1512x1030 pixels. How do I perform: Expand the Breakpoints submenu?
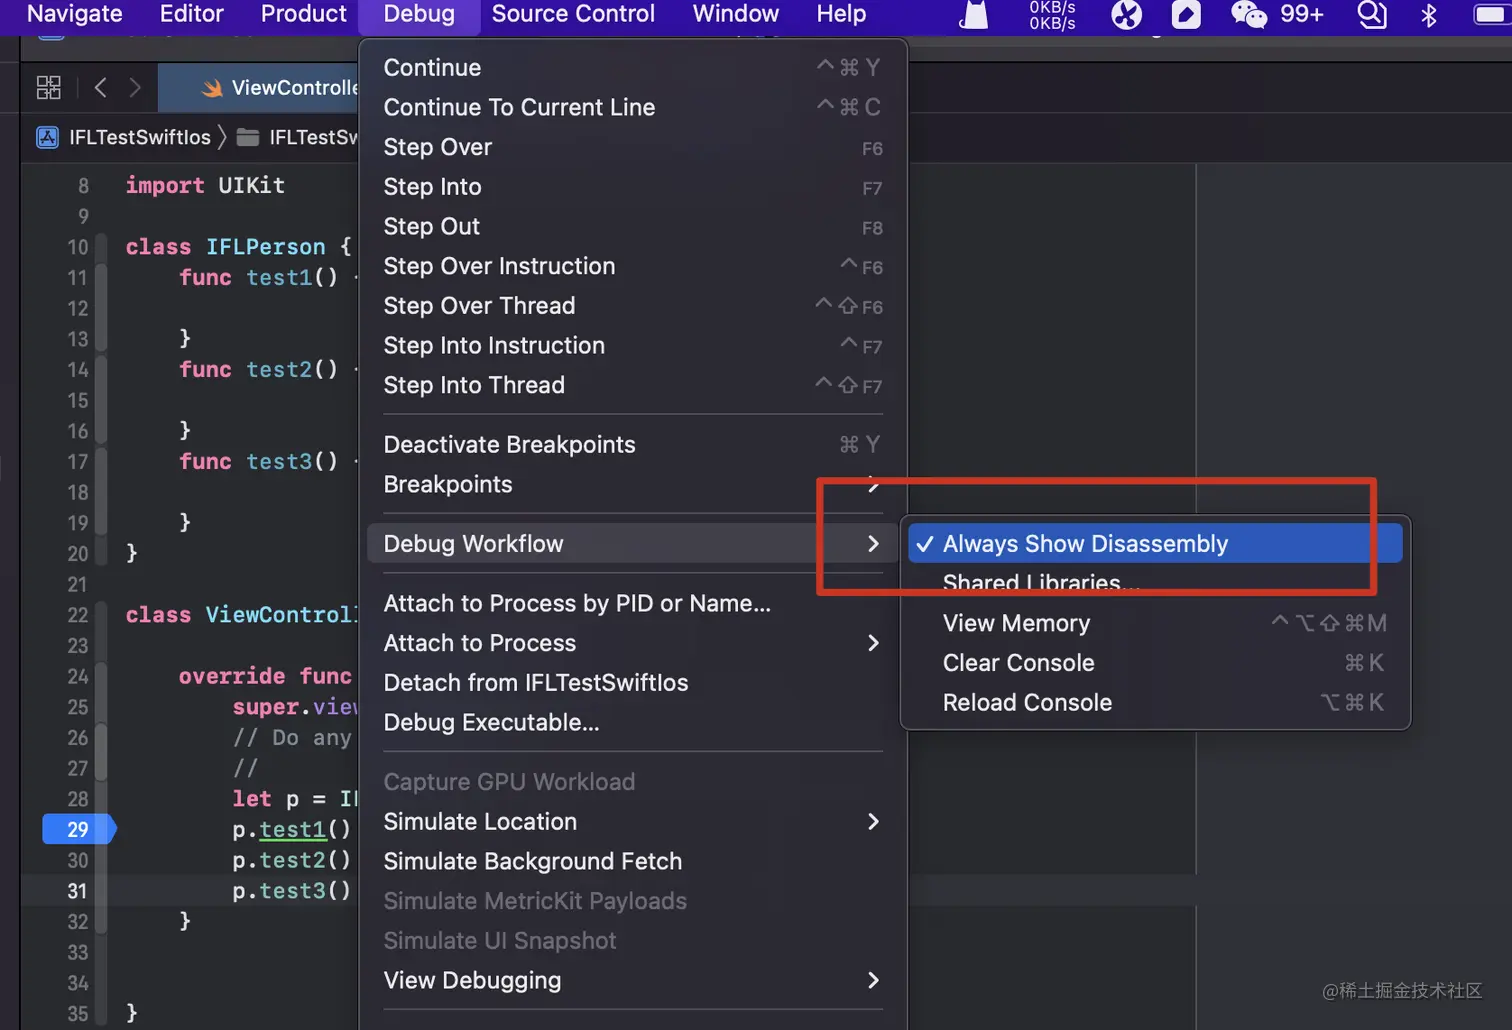(633, 484)
